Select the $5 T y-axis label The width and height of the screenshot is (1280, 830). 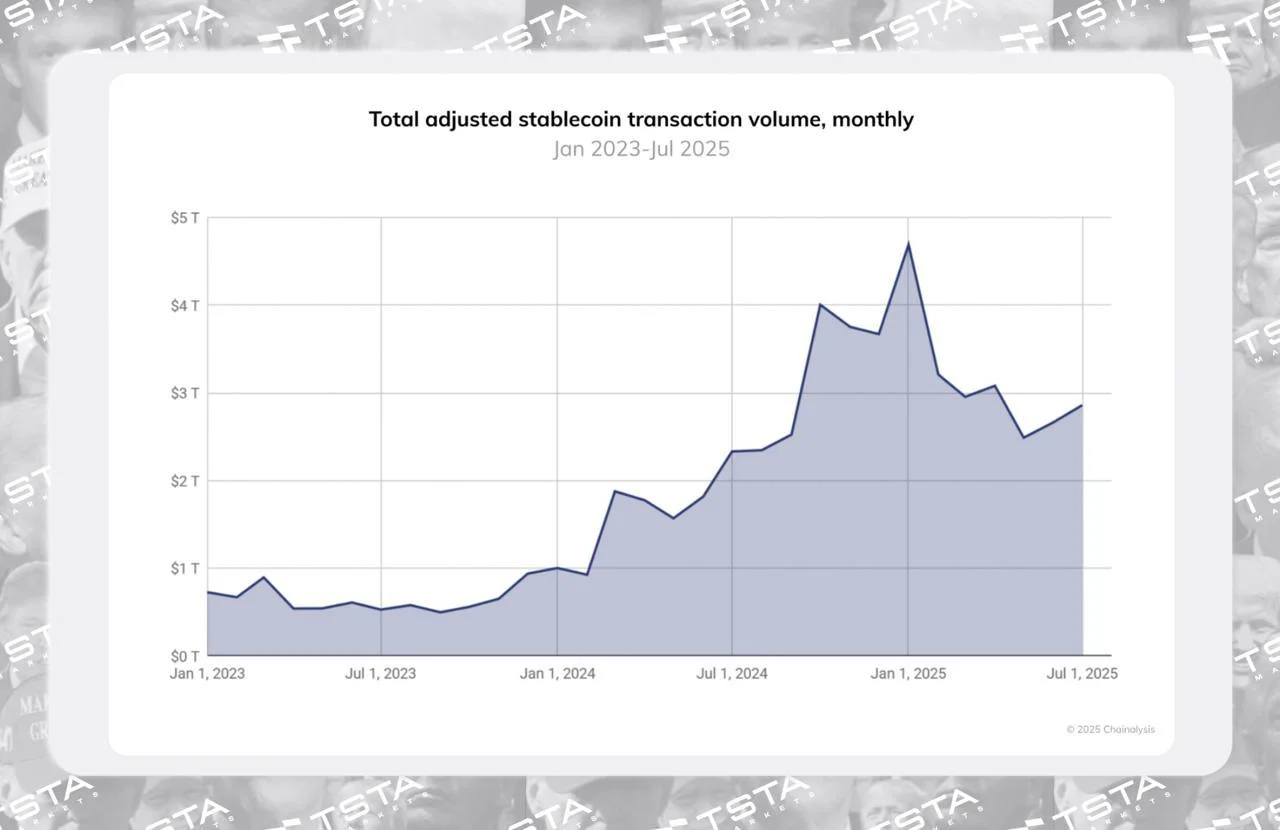[x=185, y=218]
